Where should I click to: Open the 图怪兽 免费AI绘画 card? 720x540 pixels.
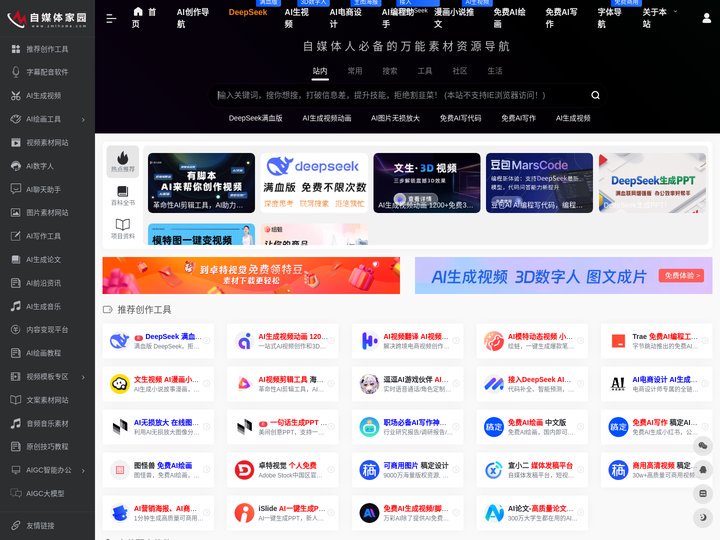158,470
